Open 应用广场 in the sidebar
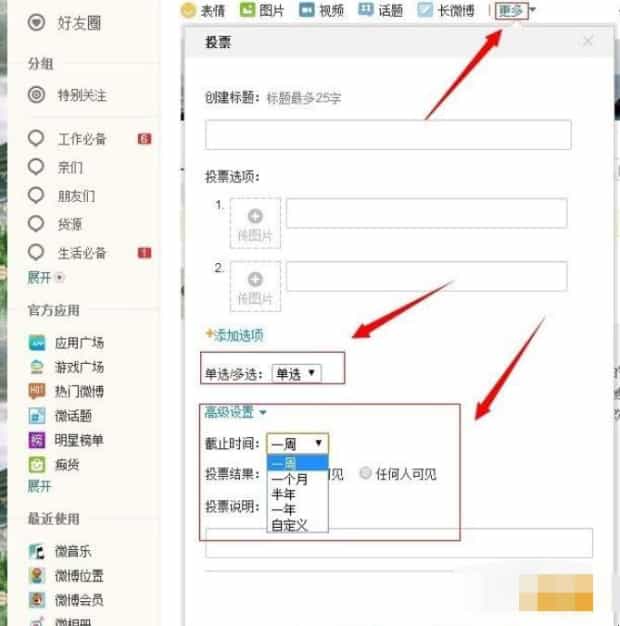 click(x=79, y=342)
